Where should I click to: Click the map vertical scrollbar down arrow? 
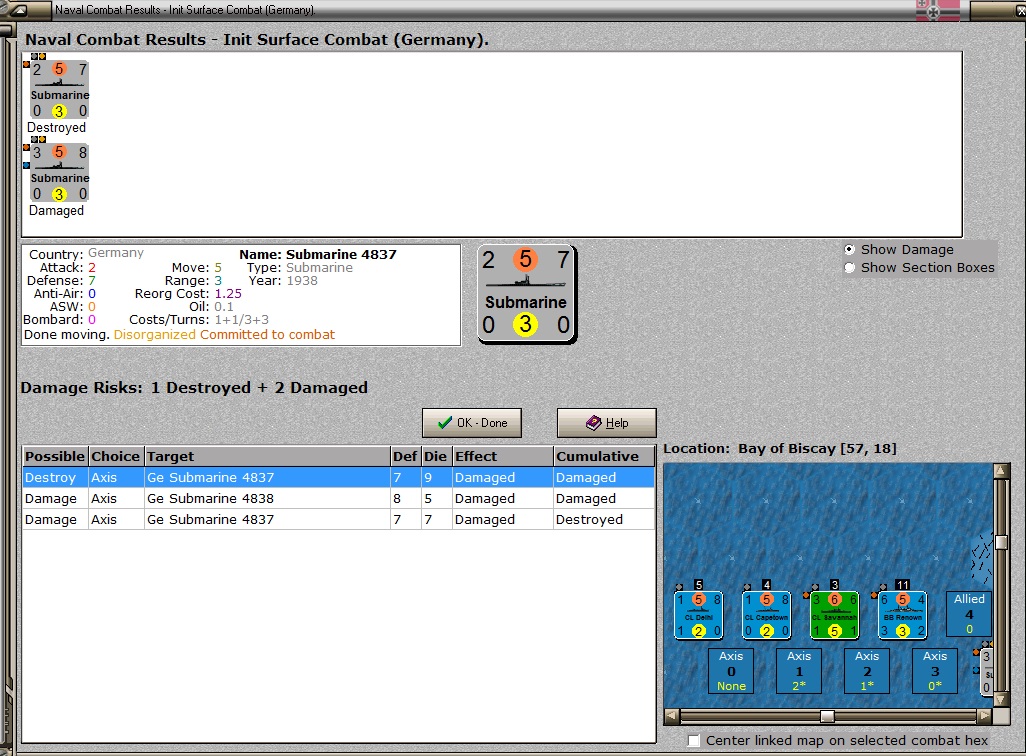pyautogui.click(x=1001, y=700)
